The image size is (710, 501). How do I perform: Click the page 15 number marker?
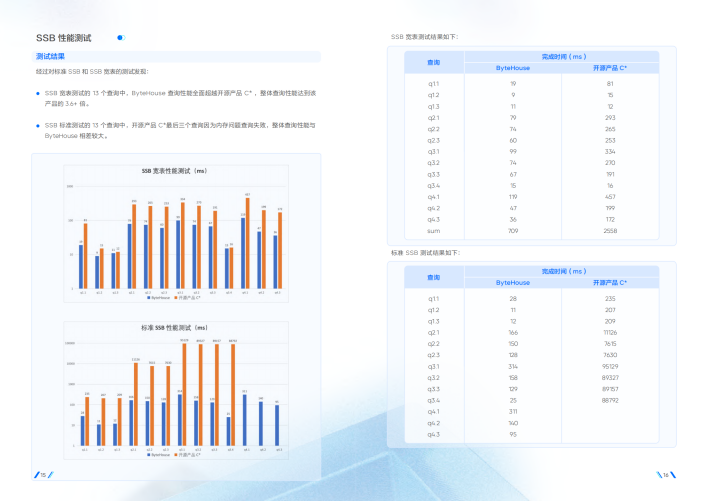click(43, 474)
